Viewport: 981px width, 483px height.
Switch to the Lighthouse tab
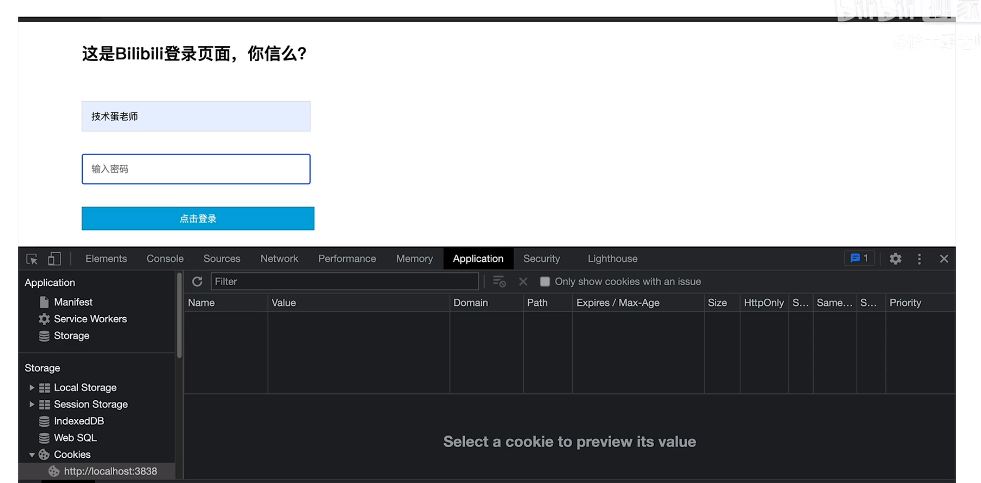(612, 258)
